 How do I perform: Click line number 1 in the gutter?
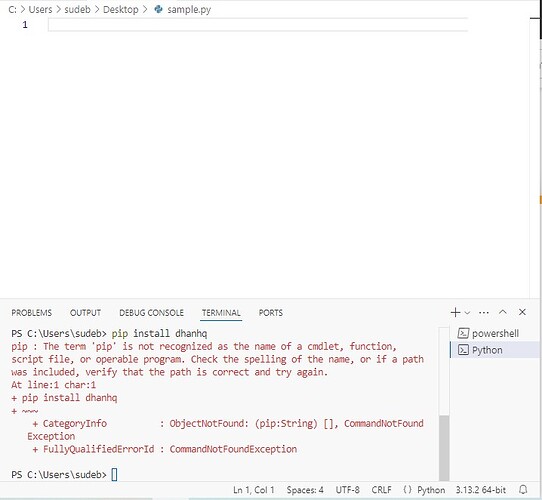(25, 25)
